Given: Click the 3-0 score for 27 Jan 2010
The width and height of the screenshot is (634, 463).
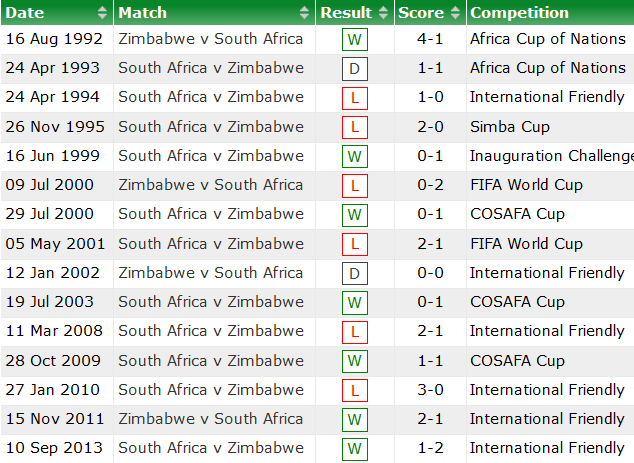Looking at the screenshot, I should pos(431,390).
